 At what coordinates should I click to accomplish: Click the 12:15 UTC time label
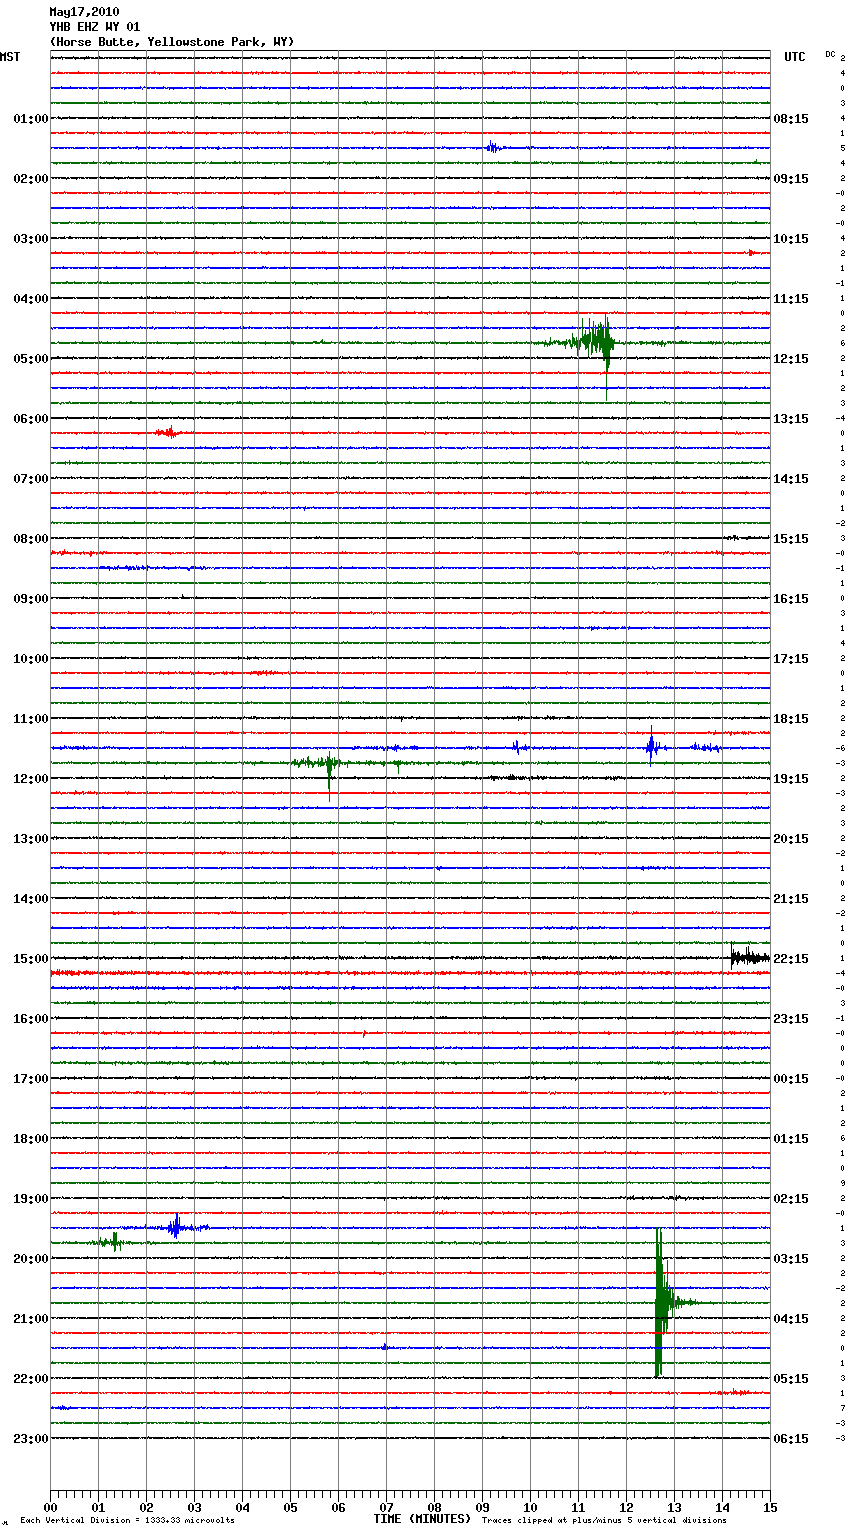(x=791, y=358)
